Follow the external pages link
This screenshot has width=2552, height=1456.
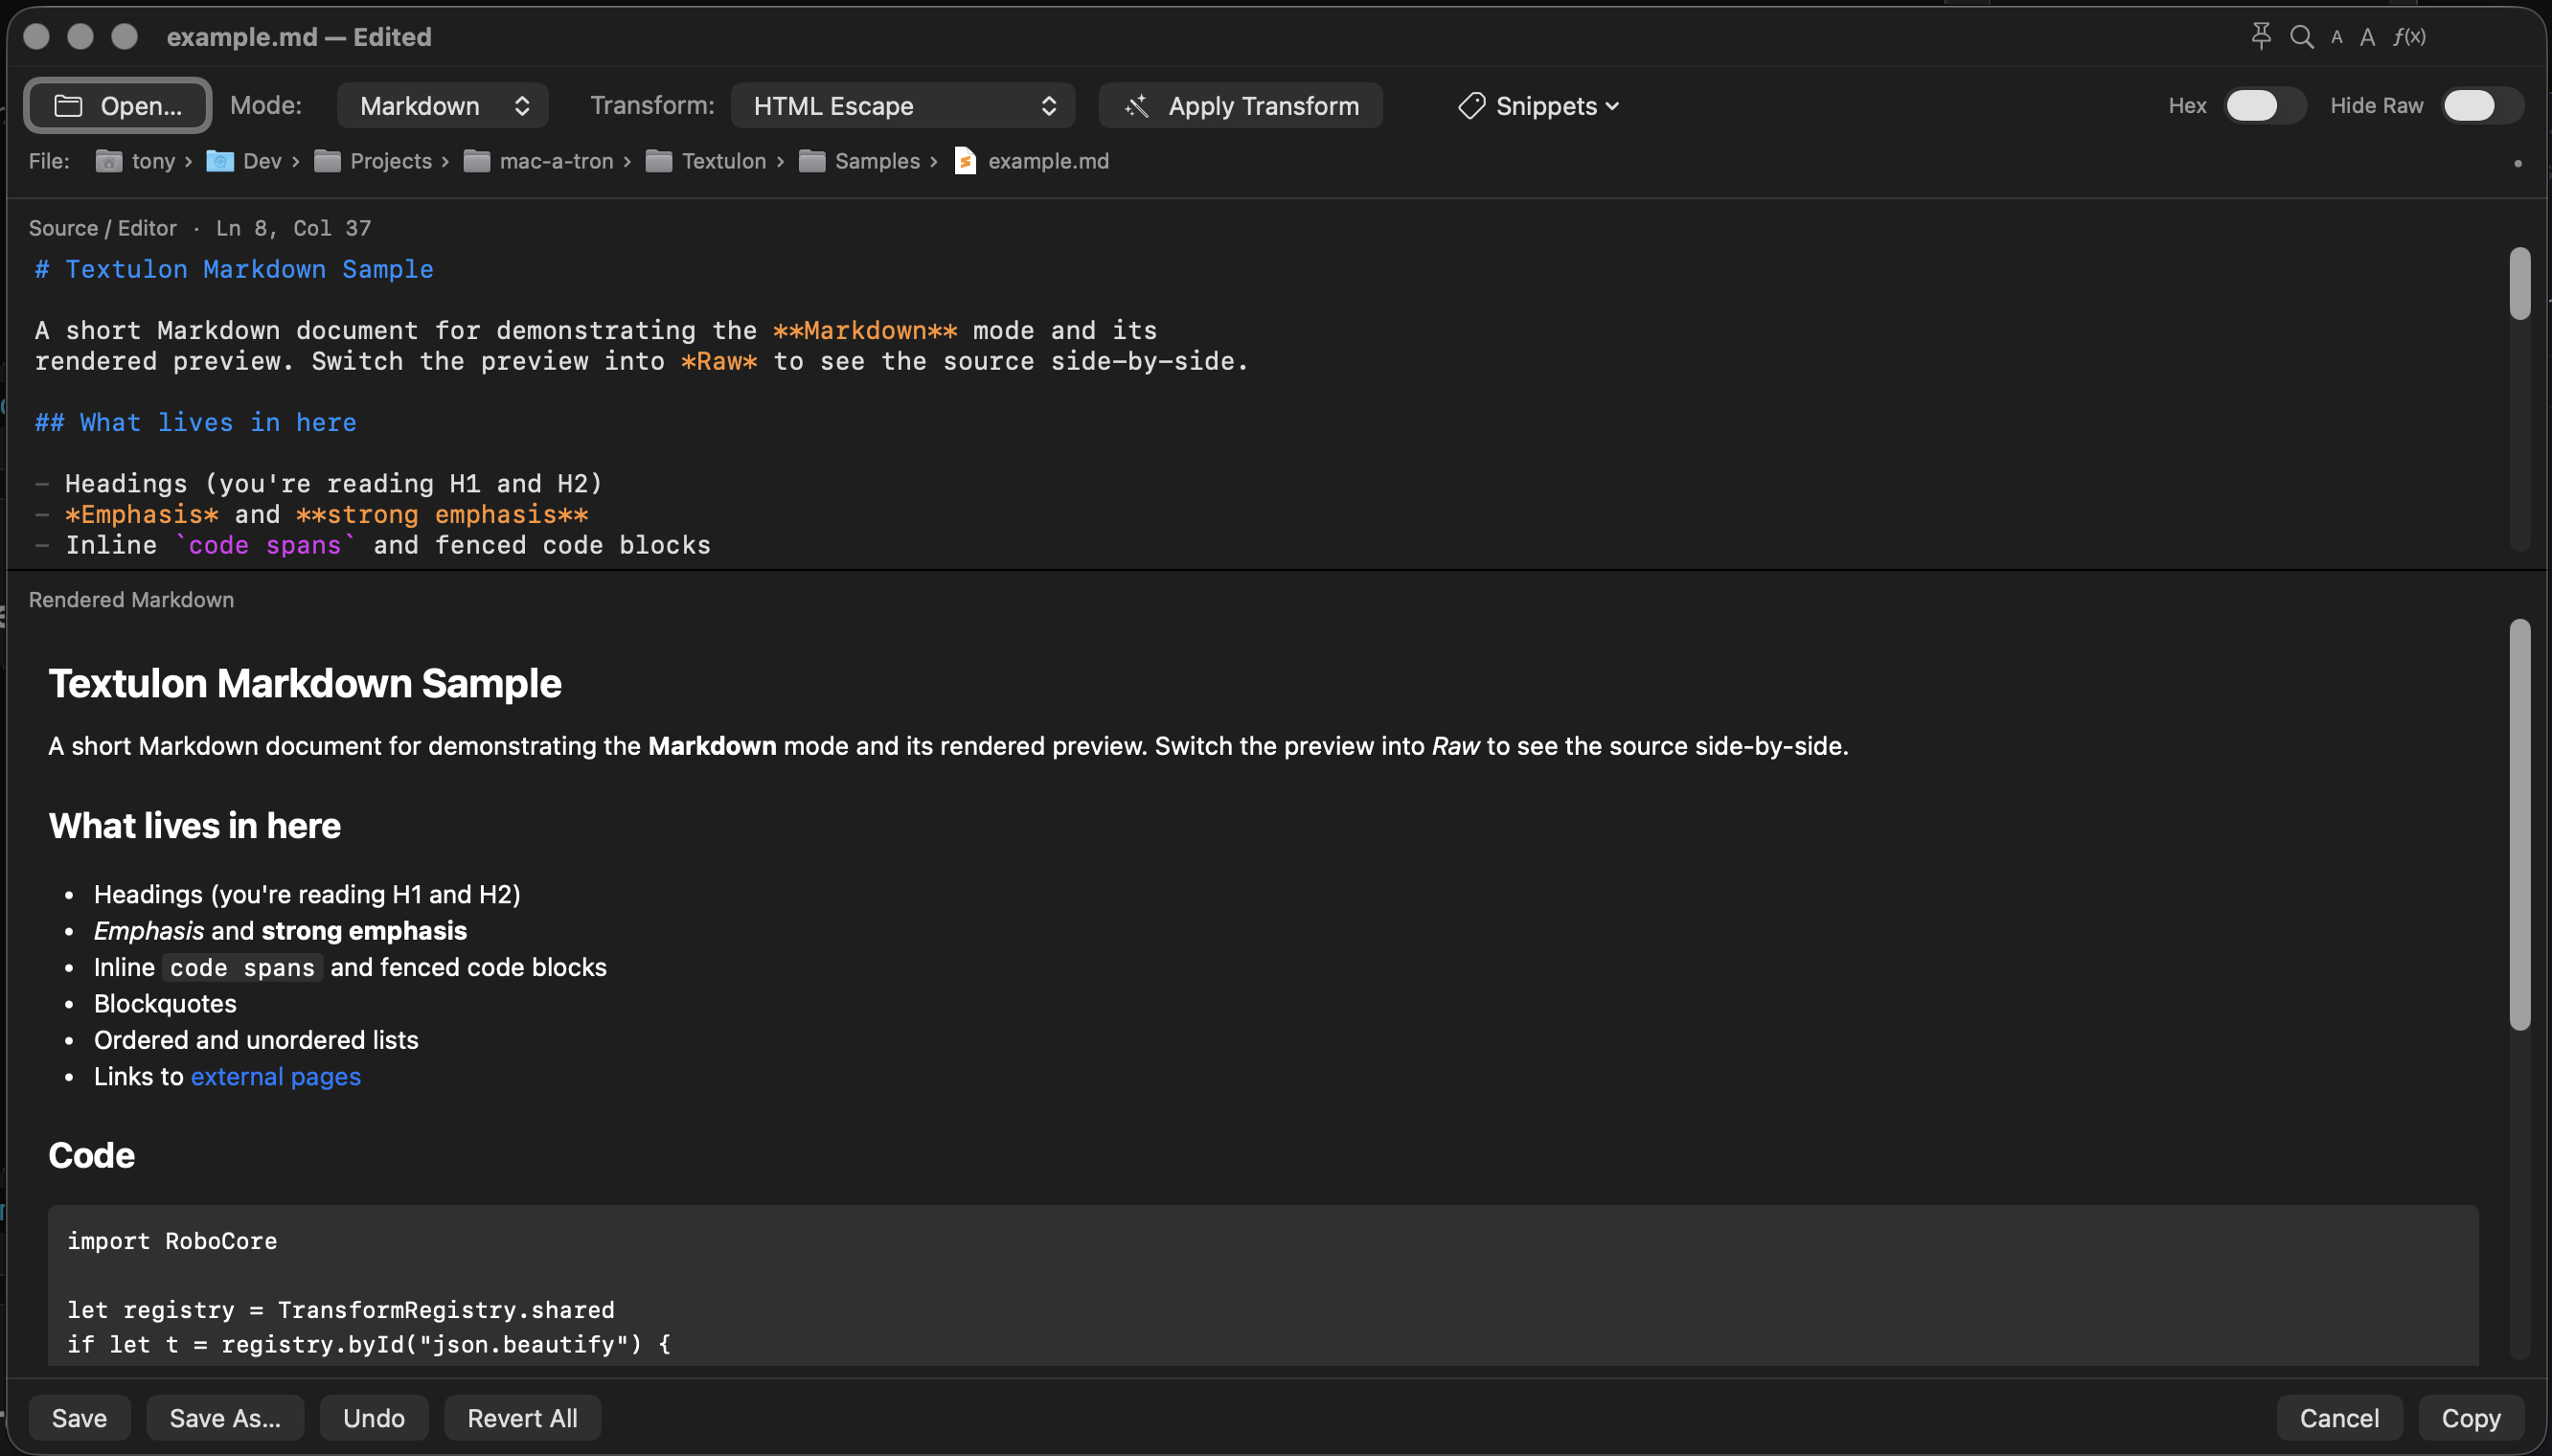coord(275,1077)
